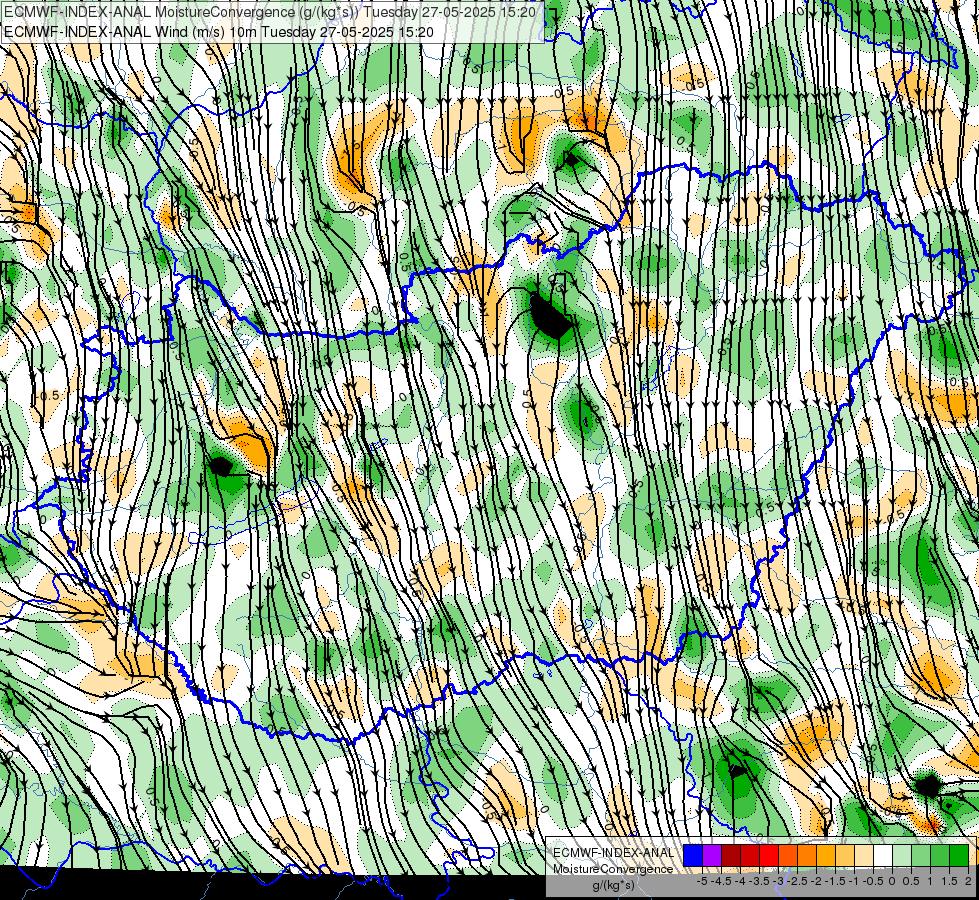The height and width of the screenshot is (900, 979).
Task: Click the blue swatch in the legend
Action: pos(693,855)
